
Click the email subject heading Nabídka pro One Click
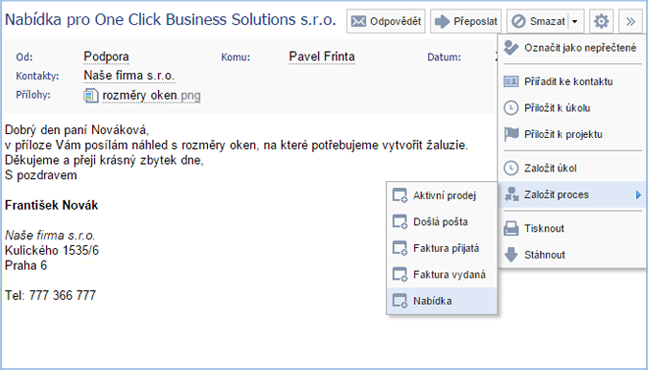(x=170, y=20)
